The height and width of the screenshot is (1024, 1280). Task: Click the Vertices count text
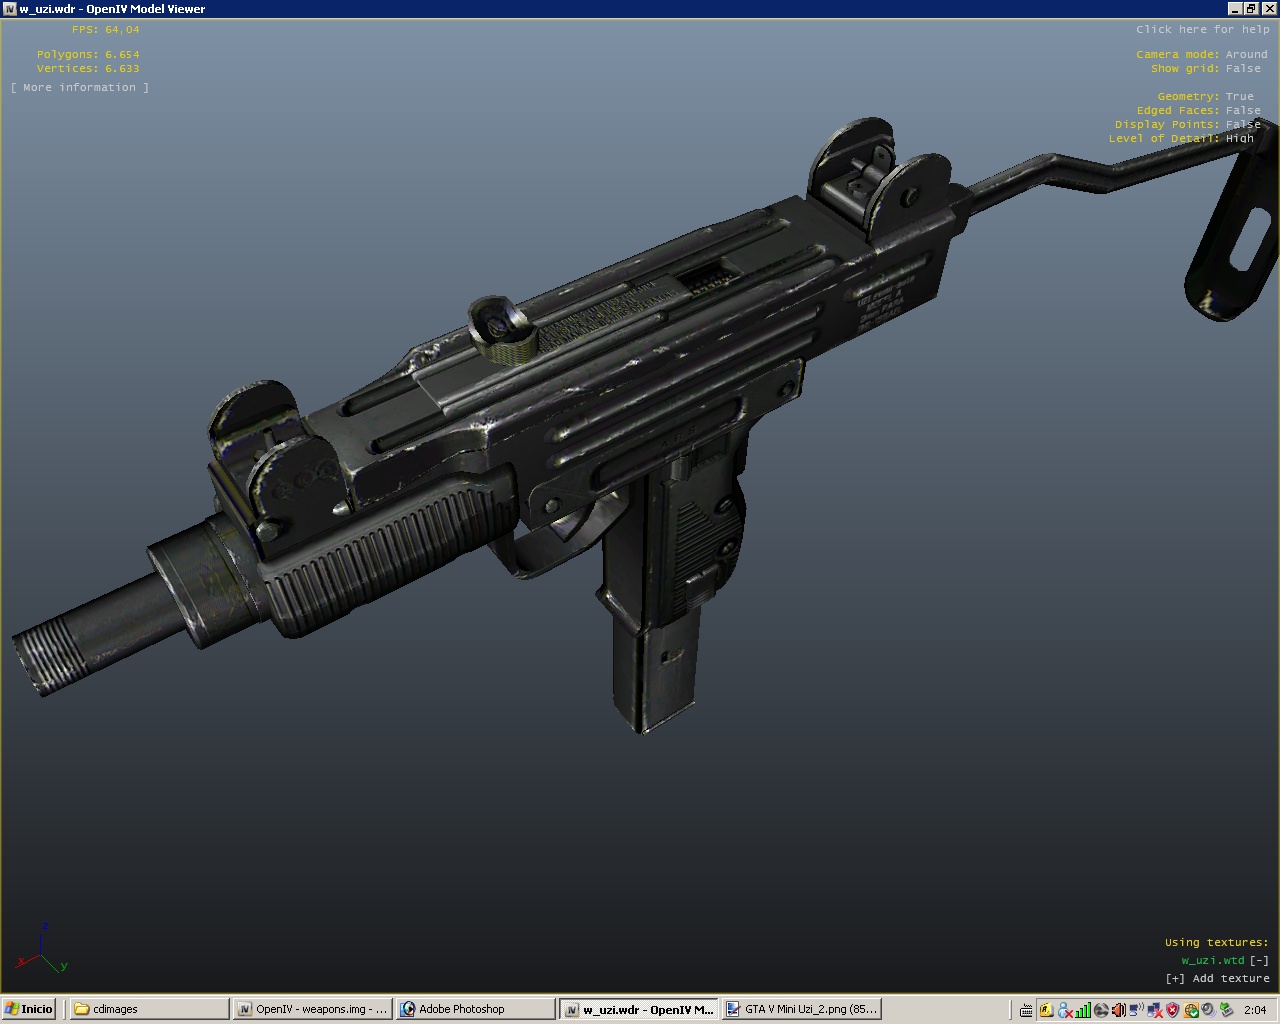pyautogui.click(x=88, y=69)
